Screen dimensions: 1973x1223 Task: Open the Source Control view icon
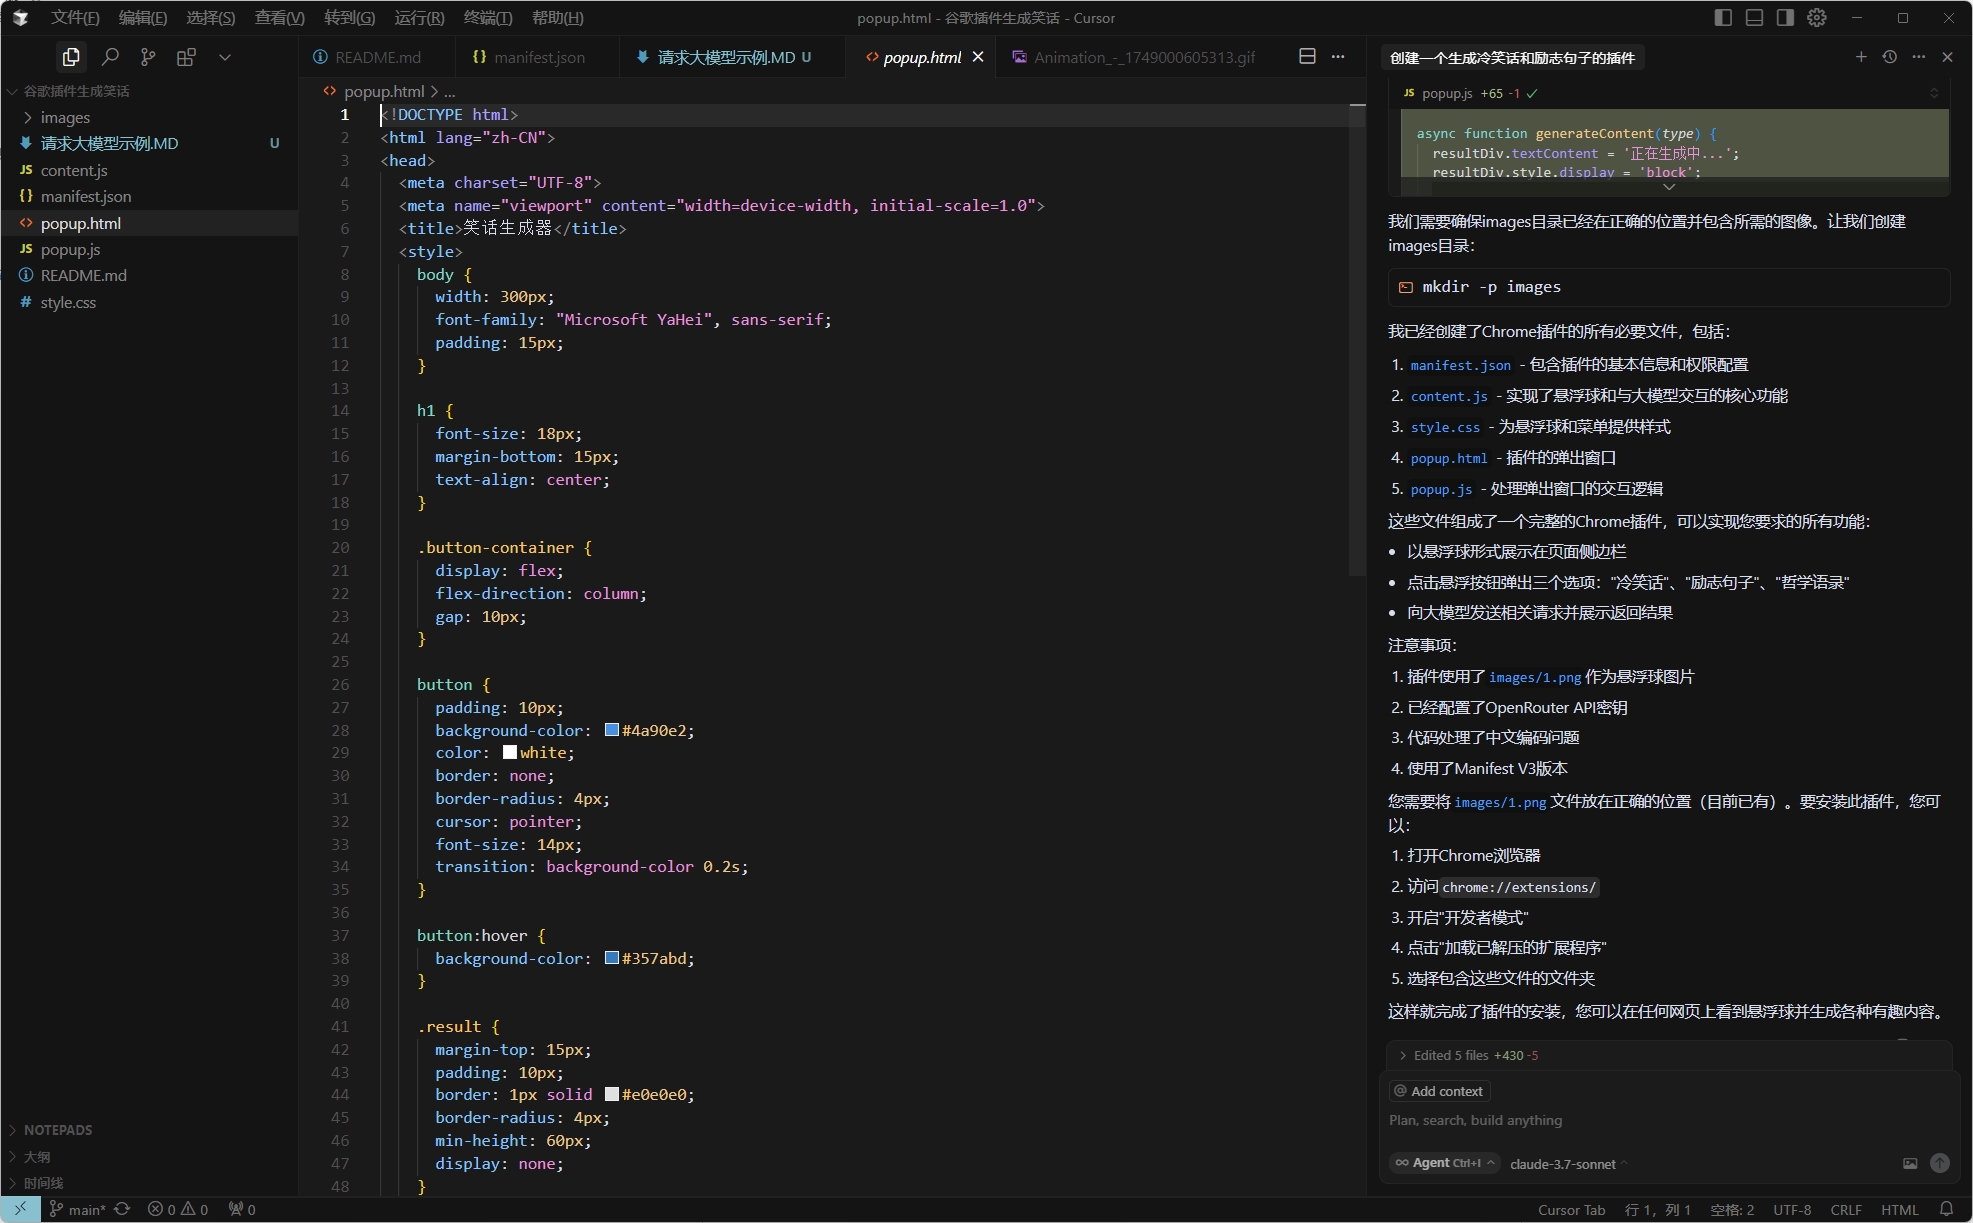click(x=148, y=57)
